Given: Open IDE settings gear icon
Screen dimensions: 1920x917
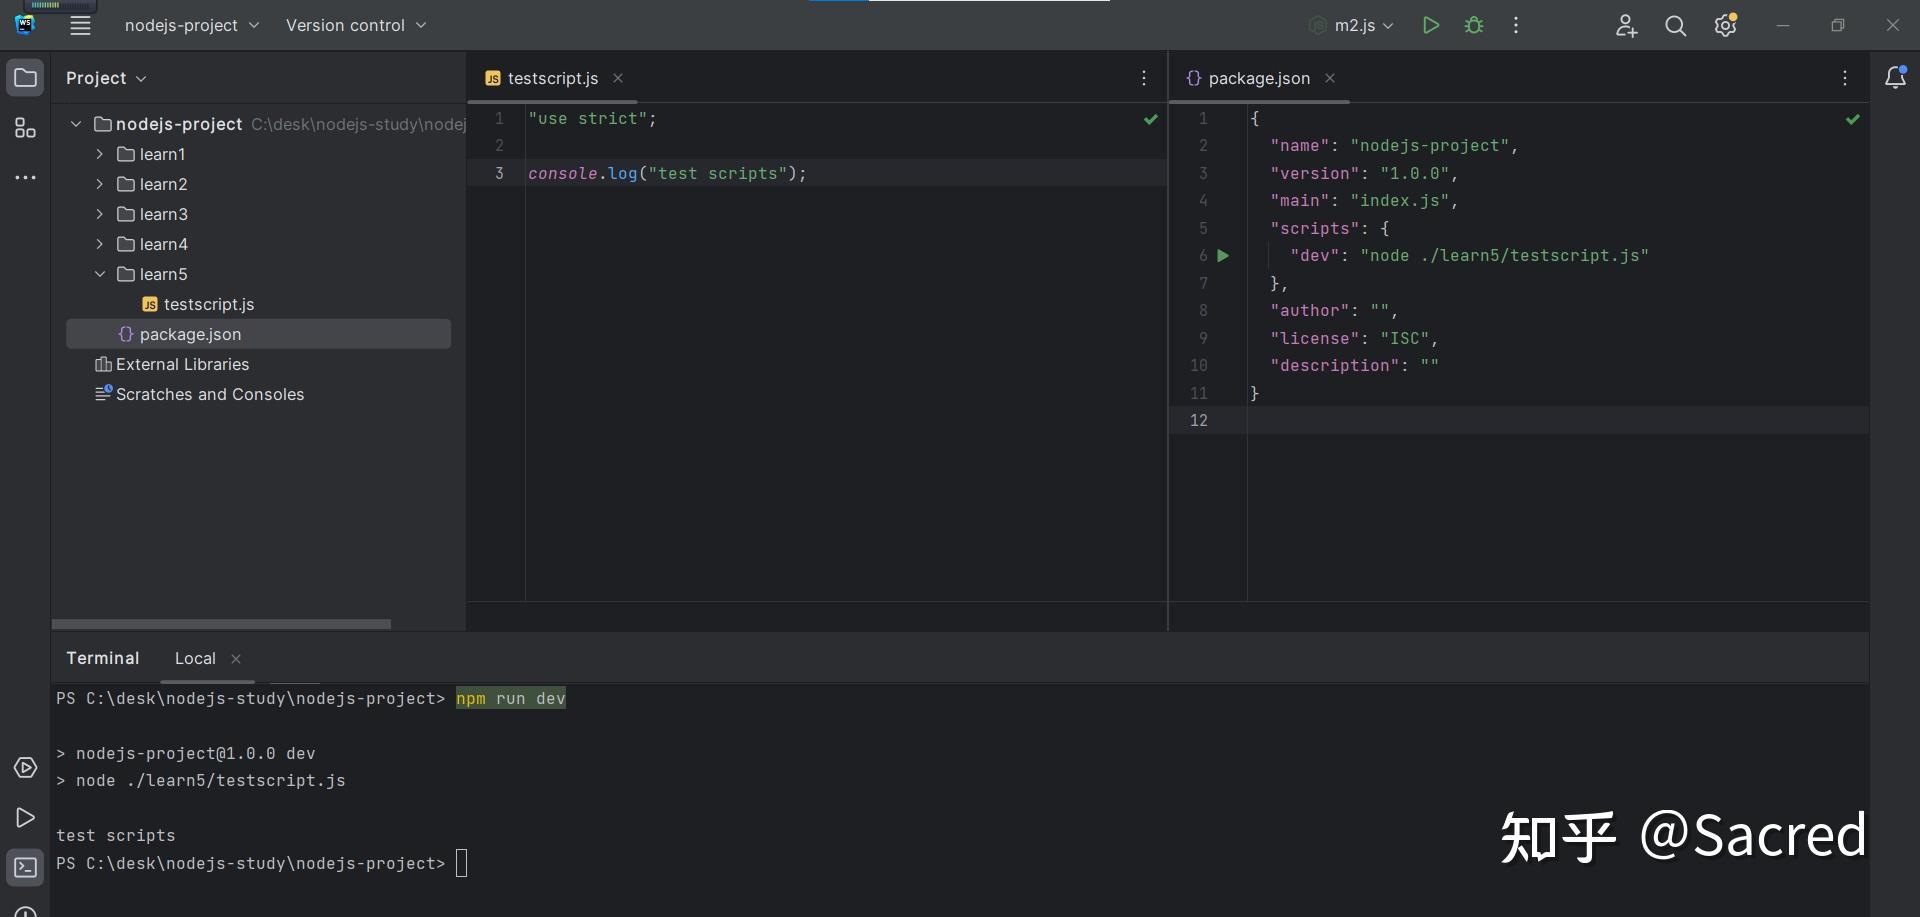Looking at the screenshot, I should coord(1725,26).
